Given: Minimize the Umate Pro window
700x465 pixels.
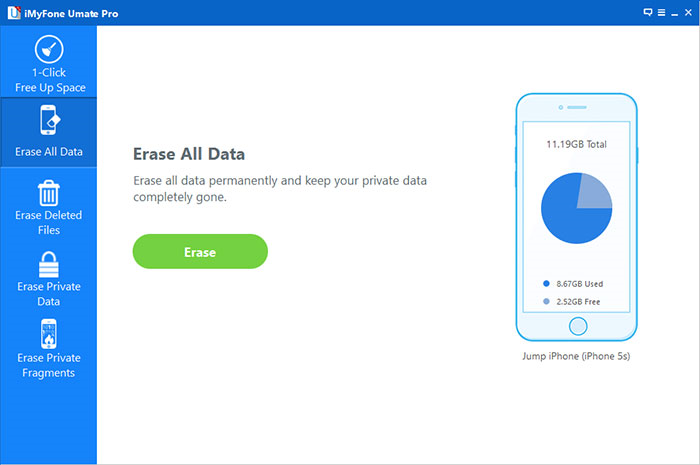Looking at the screenshot, I should pos(675,11).
